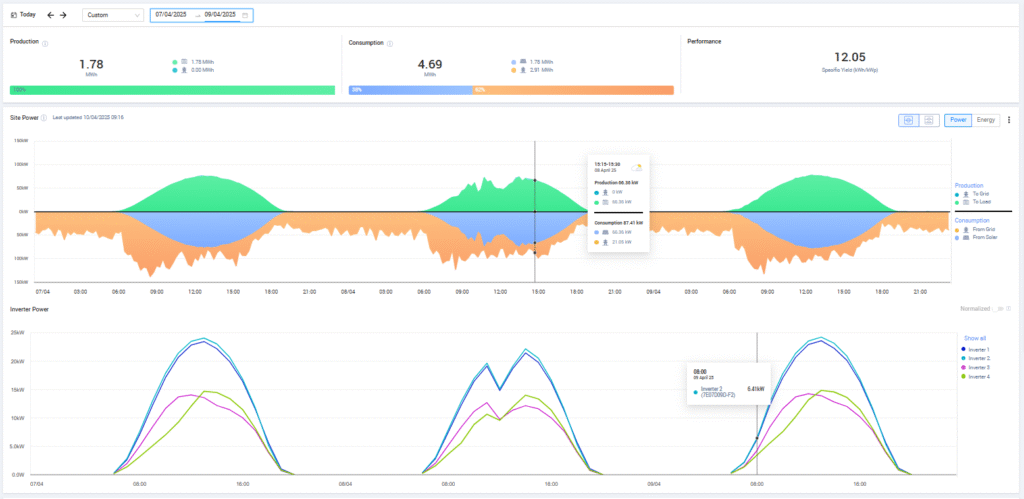Click the Show all link
The image size is (1024, 499).
(973, 338)
